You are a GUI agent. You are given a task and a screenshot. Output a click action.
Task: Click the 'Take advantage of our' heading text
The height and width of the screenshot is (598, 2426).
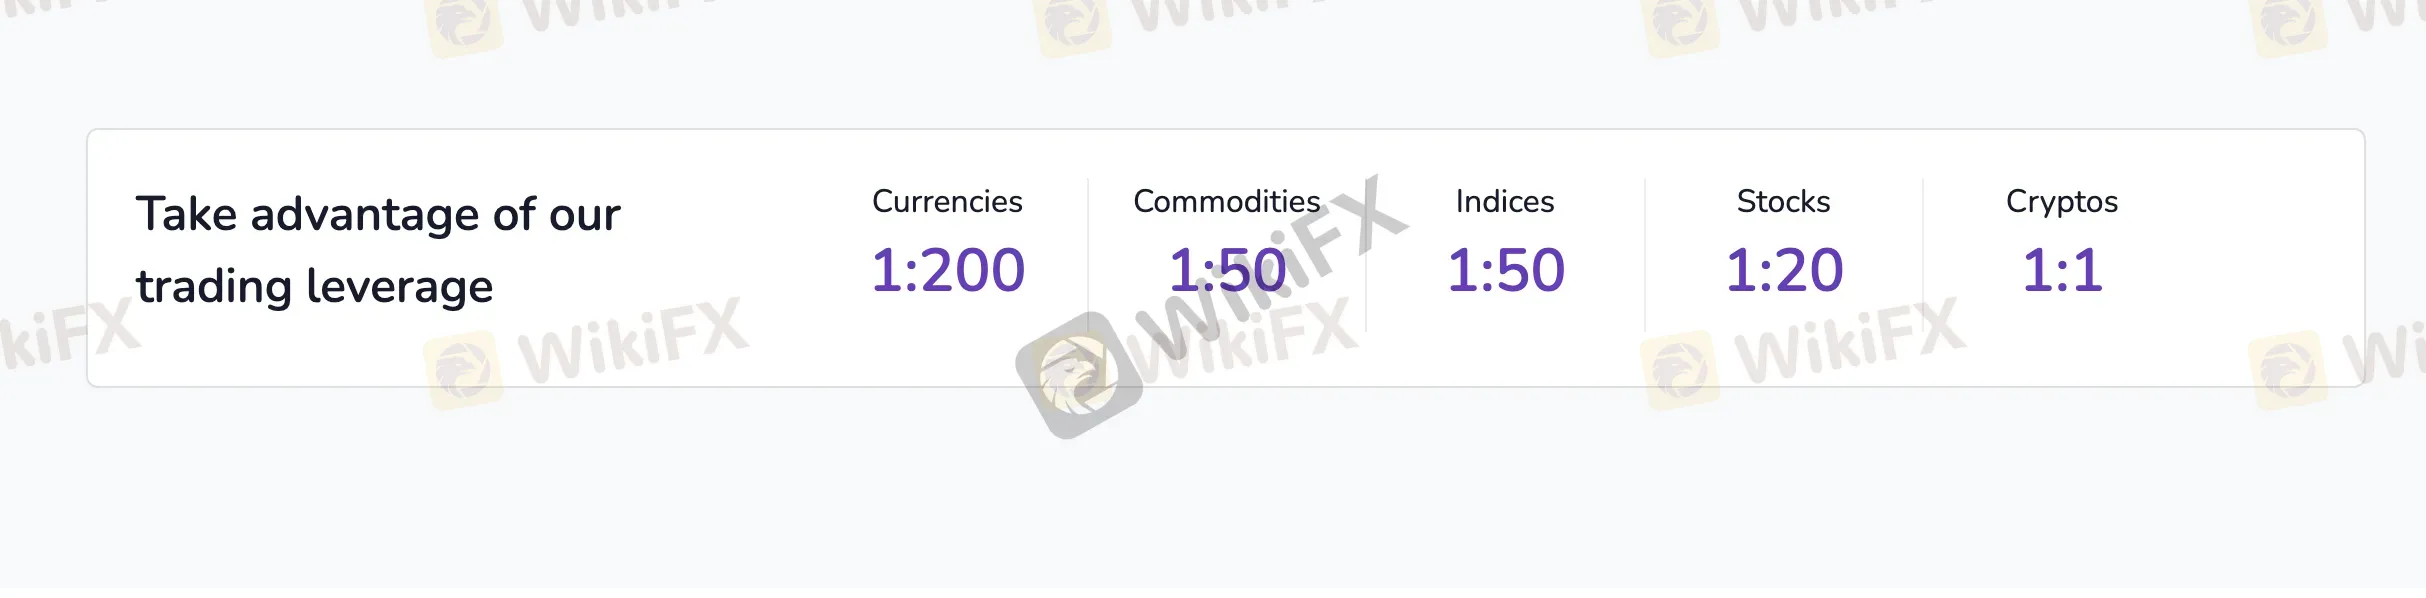[x=378, y=214]
